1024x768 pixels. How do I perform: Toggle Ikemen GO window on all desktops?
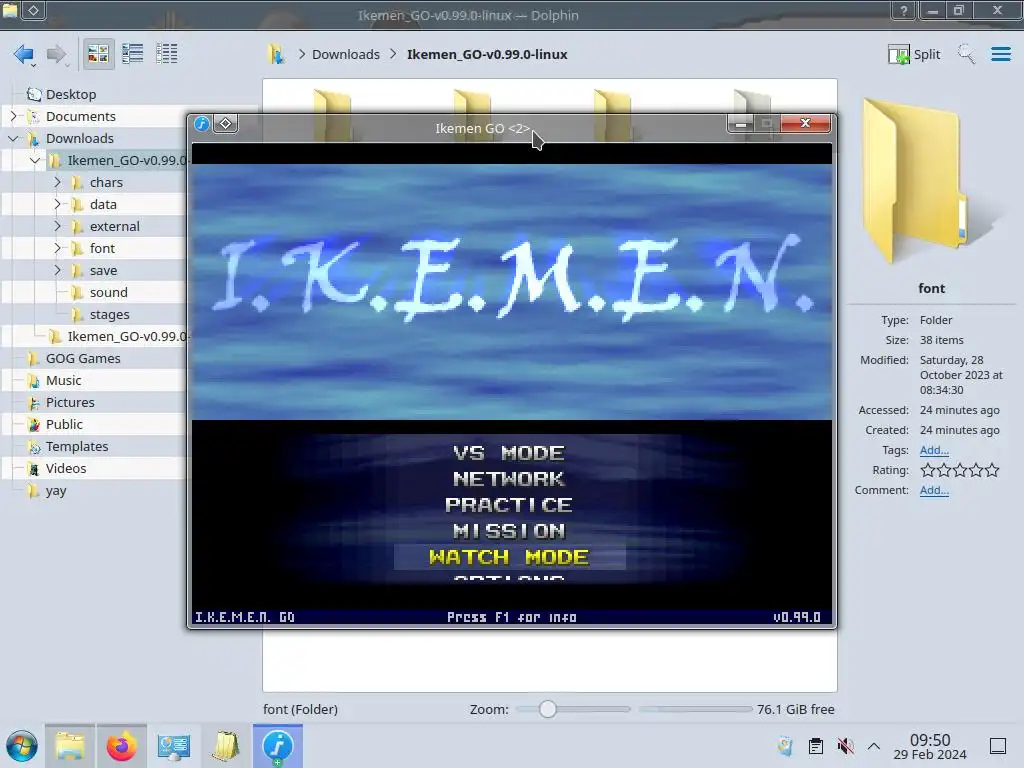click(225, 123)
